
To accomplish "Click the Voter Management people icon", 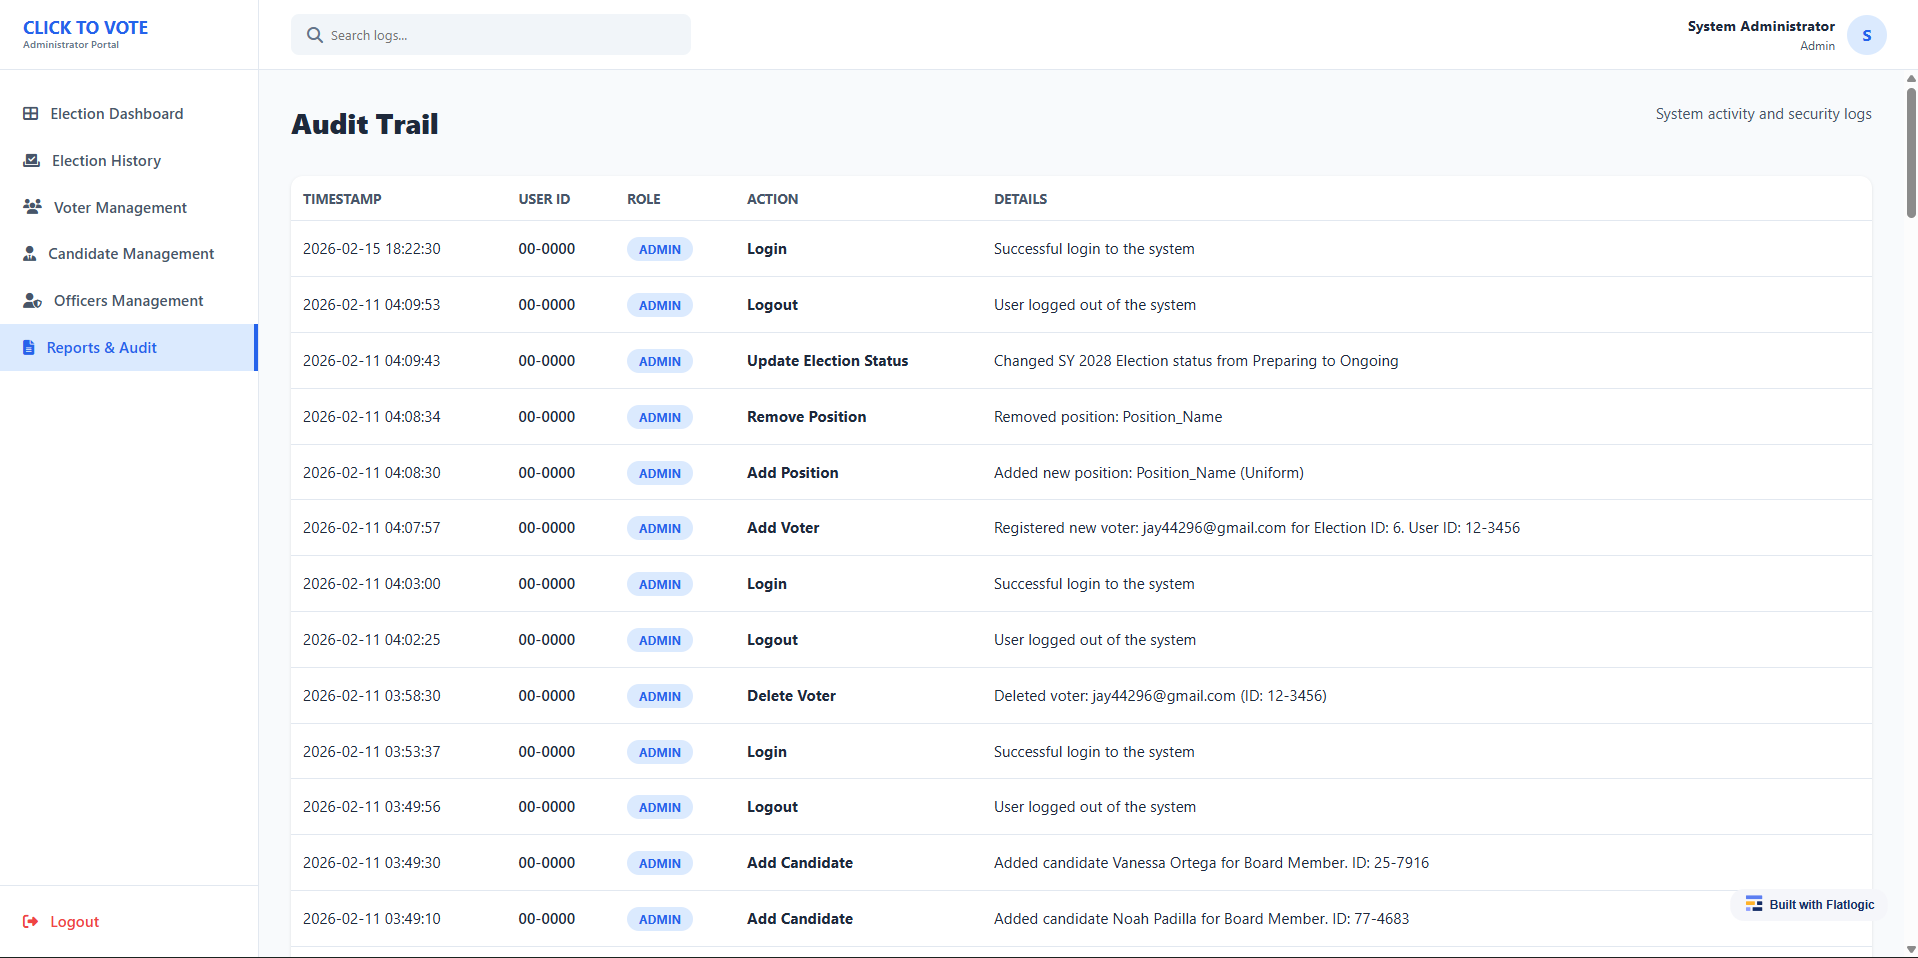I will pos(33,207).
